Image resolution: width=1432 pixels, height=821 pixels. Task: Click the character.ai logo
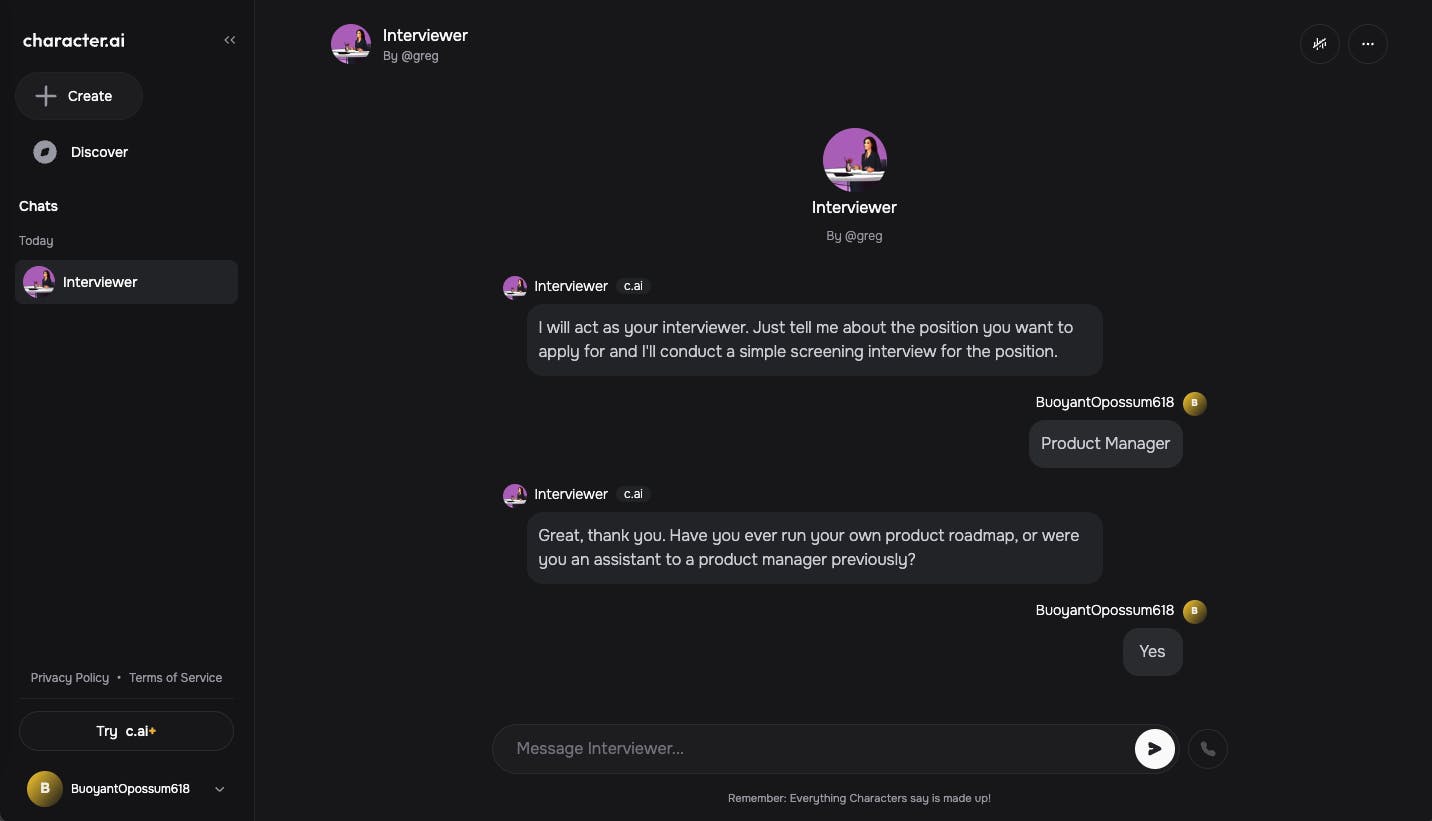pos(74,41)
